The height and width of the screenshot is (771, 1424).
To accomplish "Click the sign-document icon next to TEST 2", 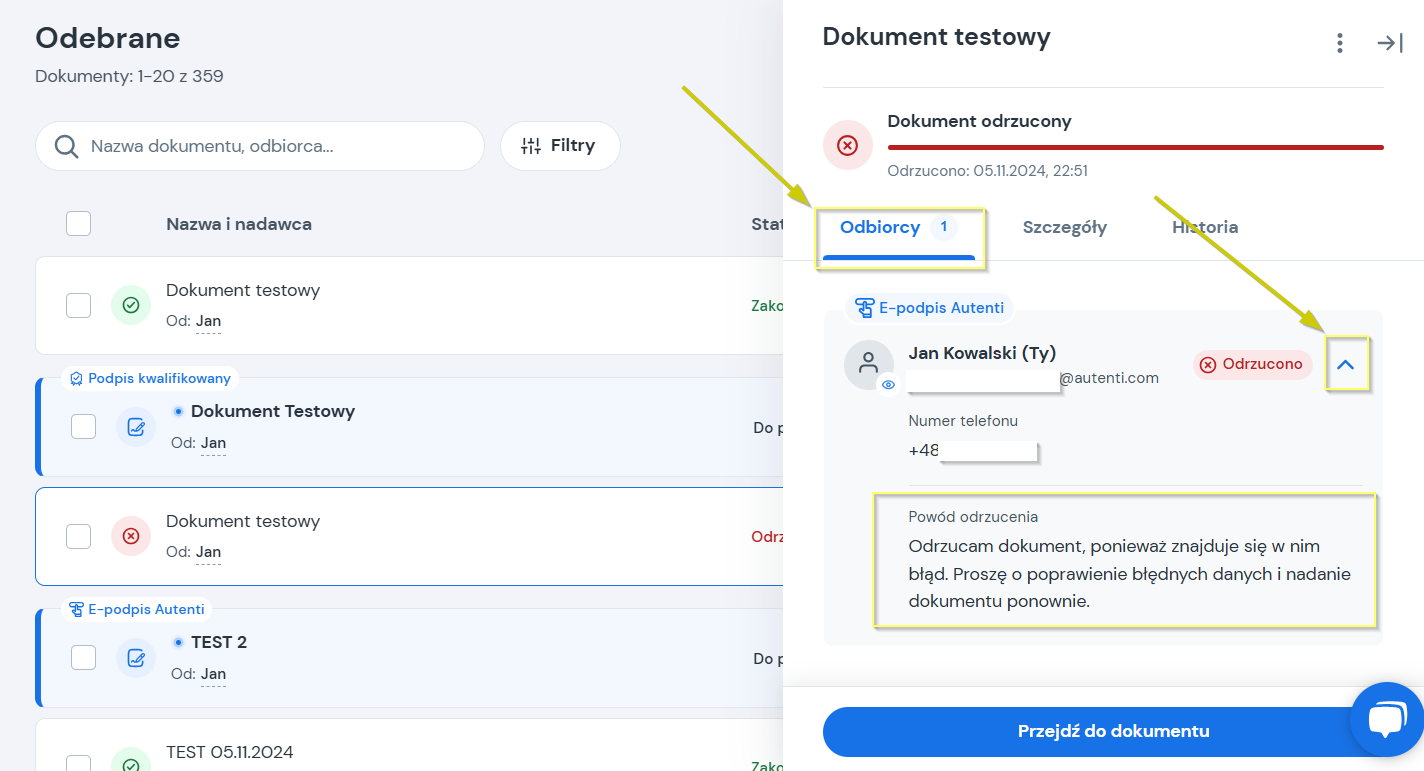I will click(136, 658).
